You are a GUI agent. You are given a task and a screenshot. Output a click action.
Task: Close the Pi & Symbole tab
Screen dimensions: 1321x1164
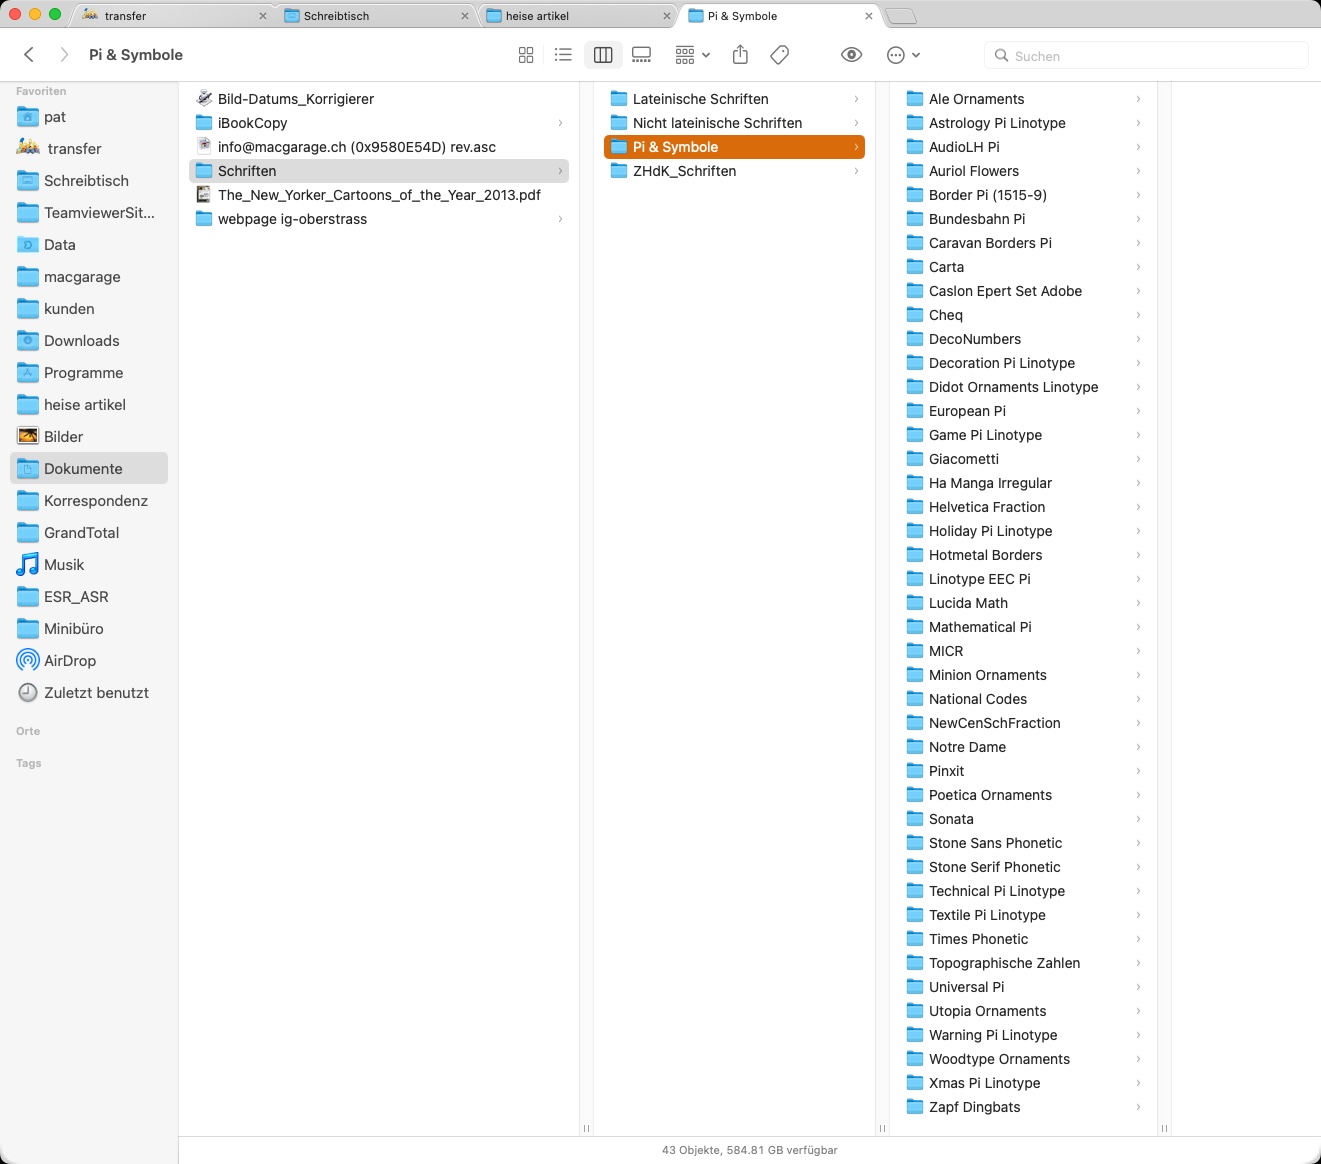coord(869,16)
